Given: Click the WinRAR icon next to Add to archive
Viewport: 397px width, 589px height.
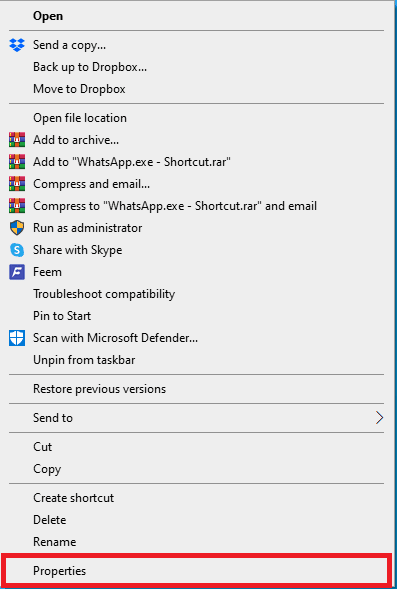Looking at the screenshot, I should [17, 140].
